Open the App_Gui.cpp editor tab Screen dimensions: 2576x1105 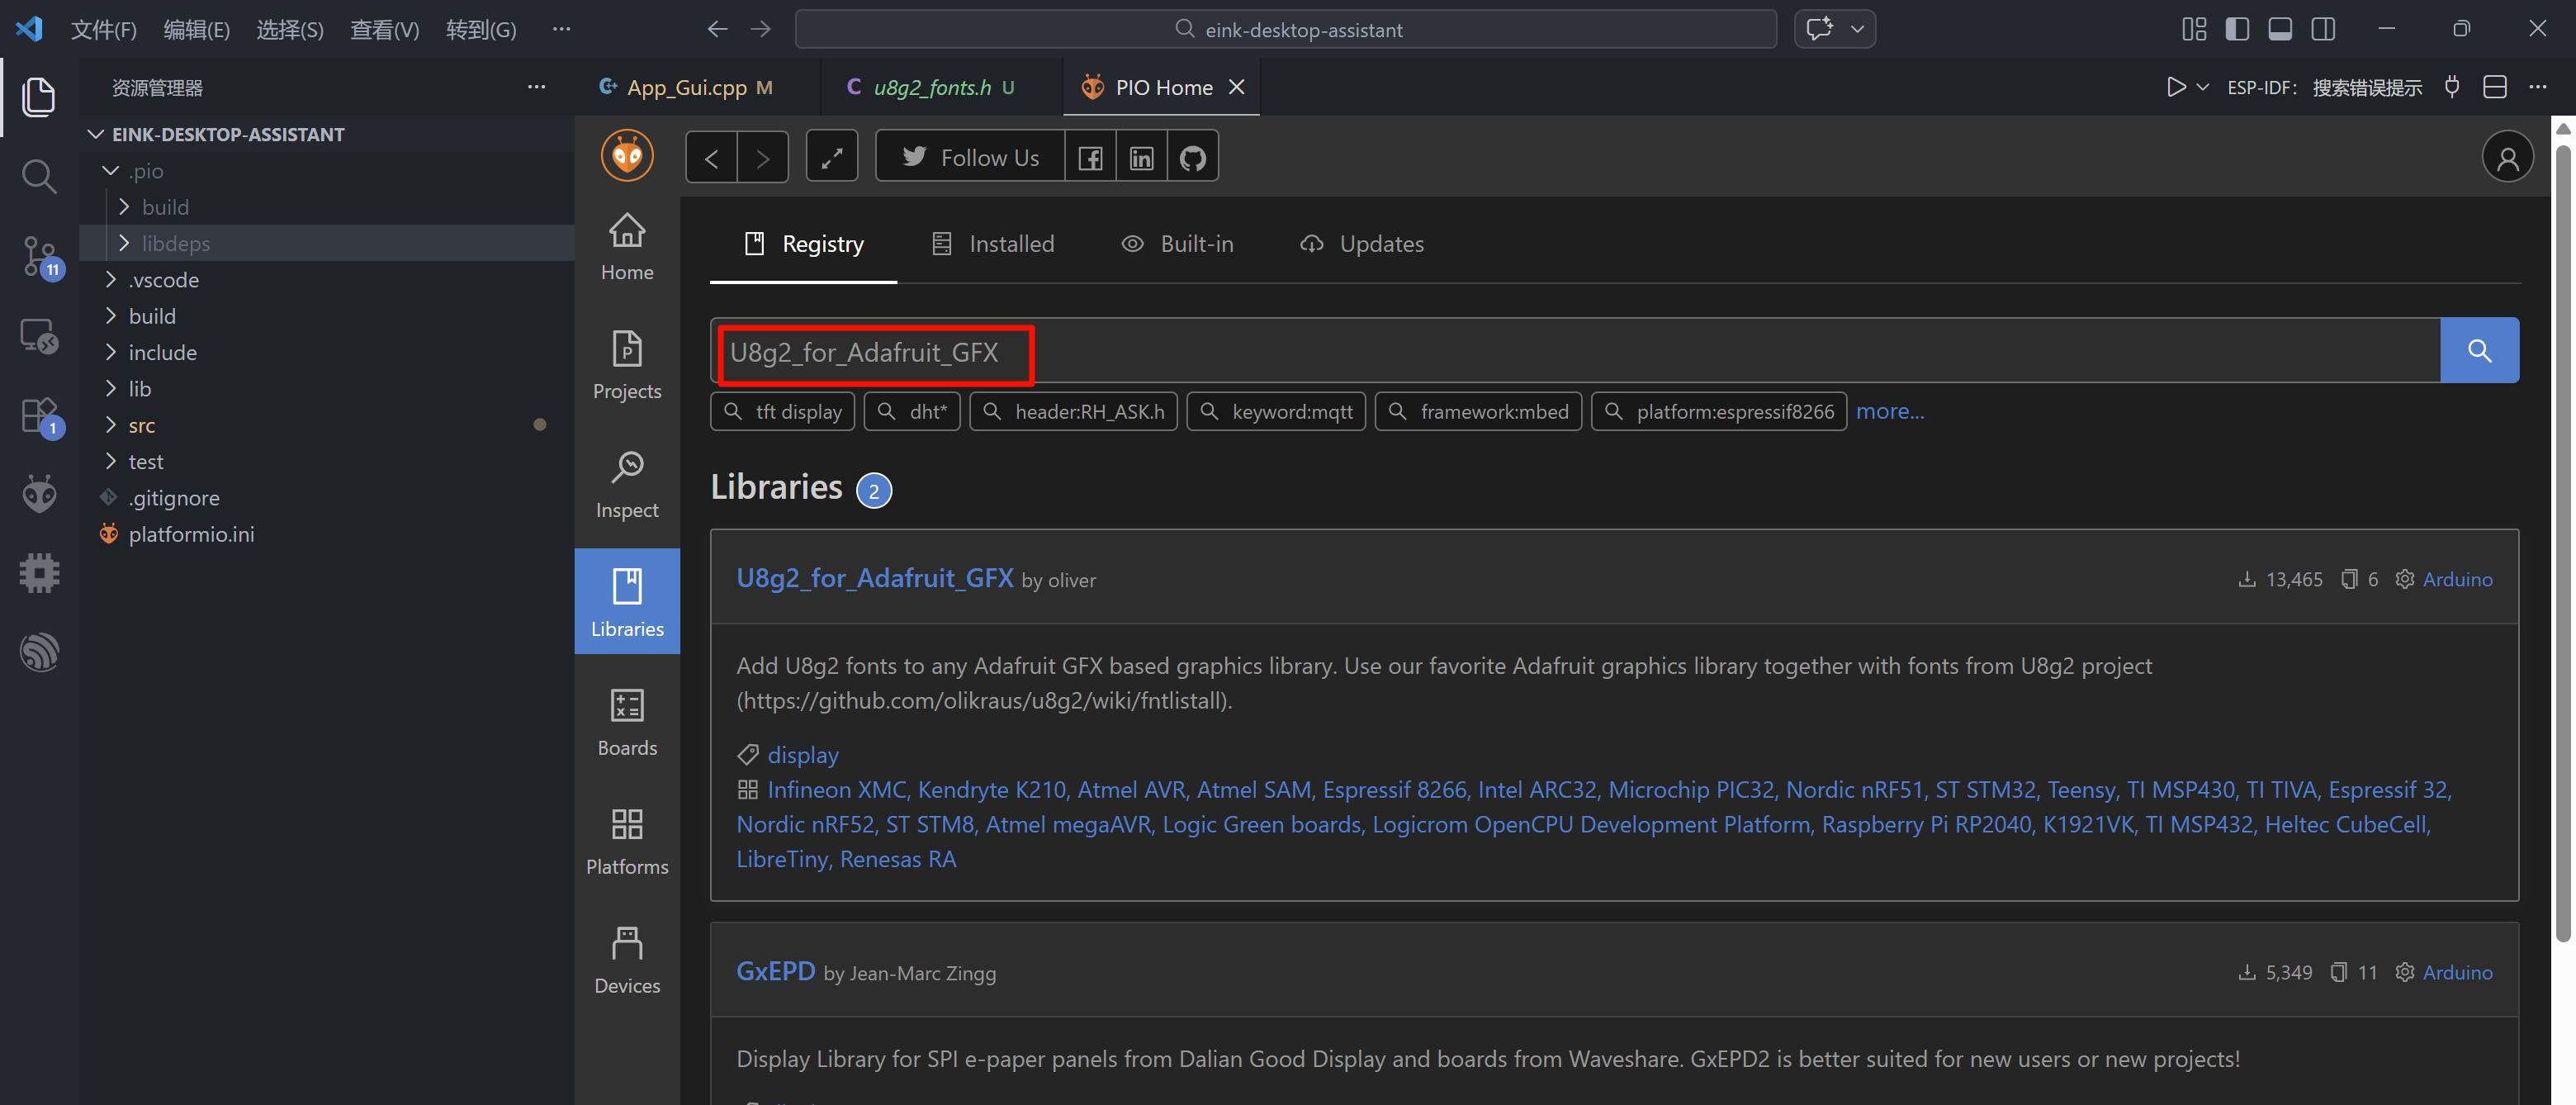(x=687, y=88)
